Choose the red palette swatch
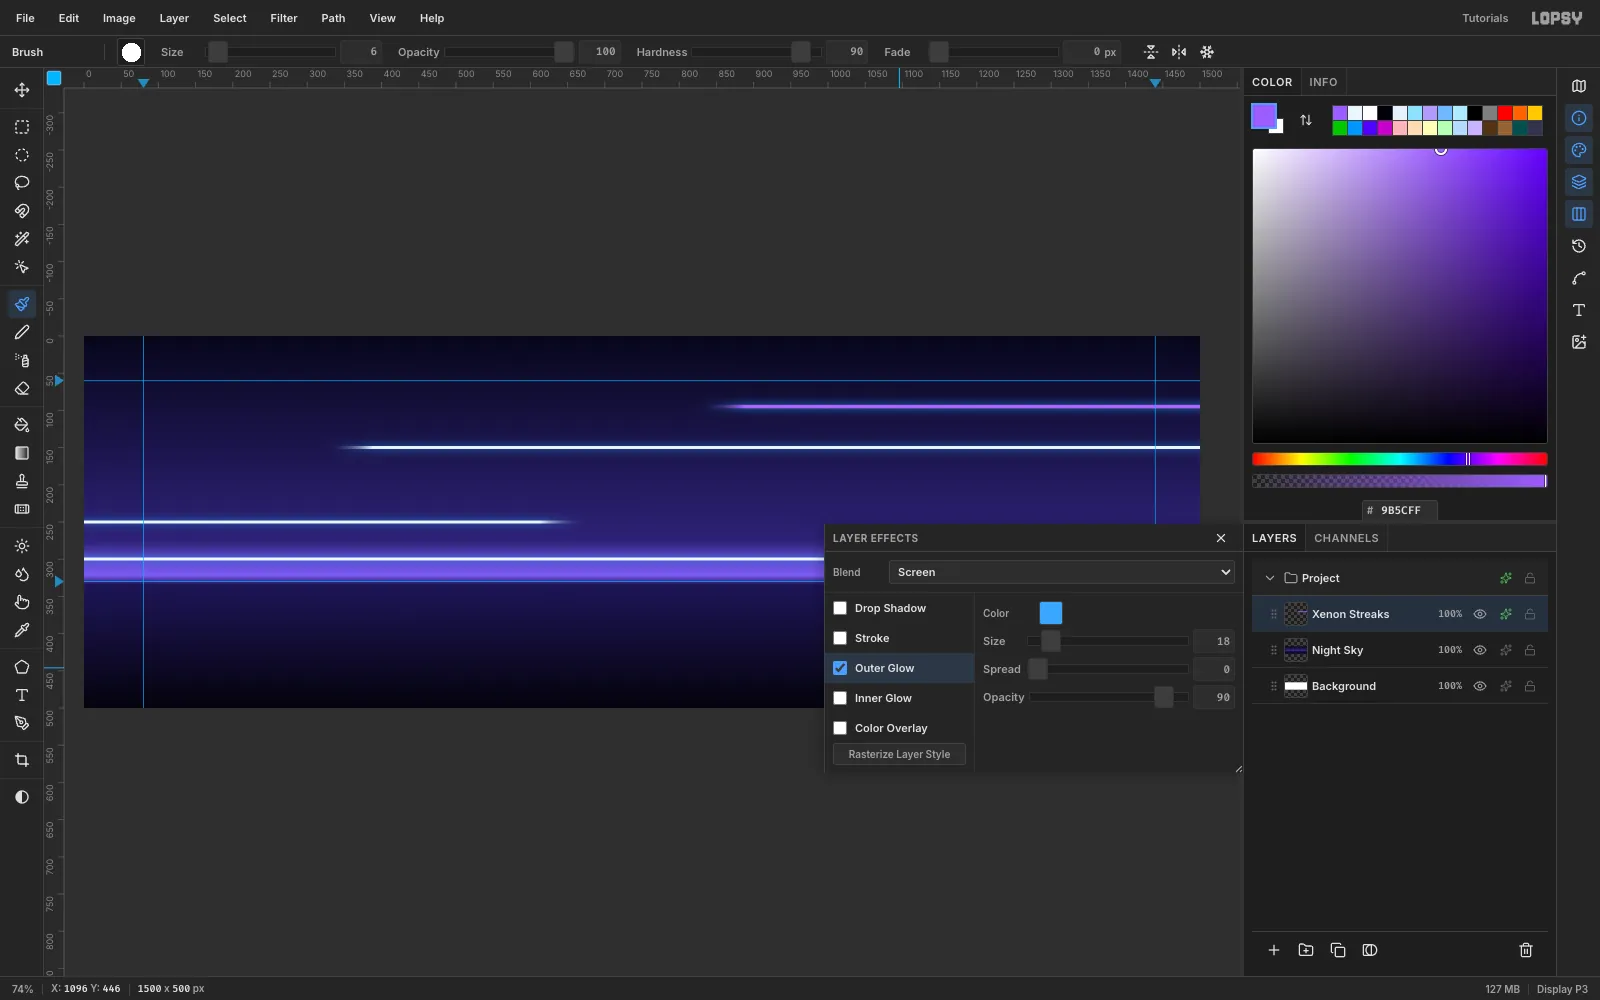 click(1505, 113)
